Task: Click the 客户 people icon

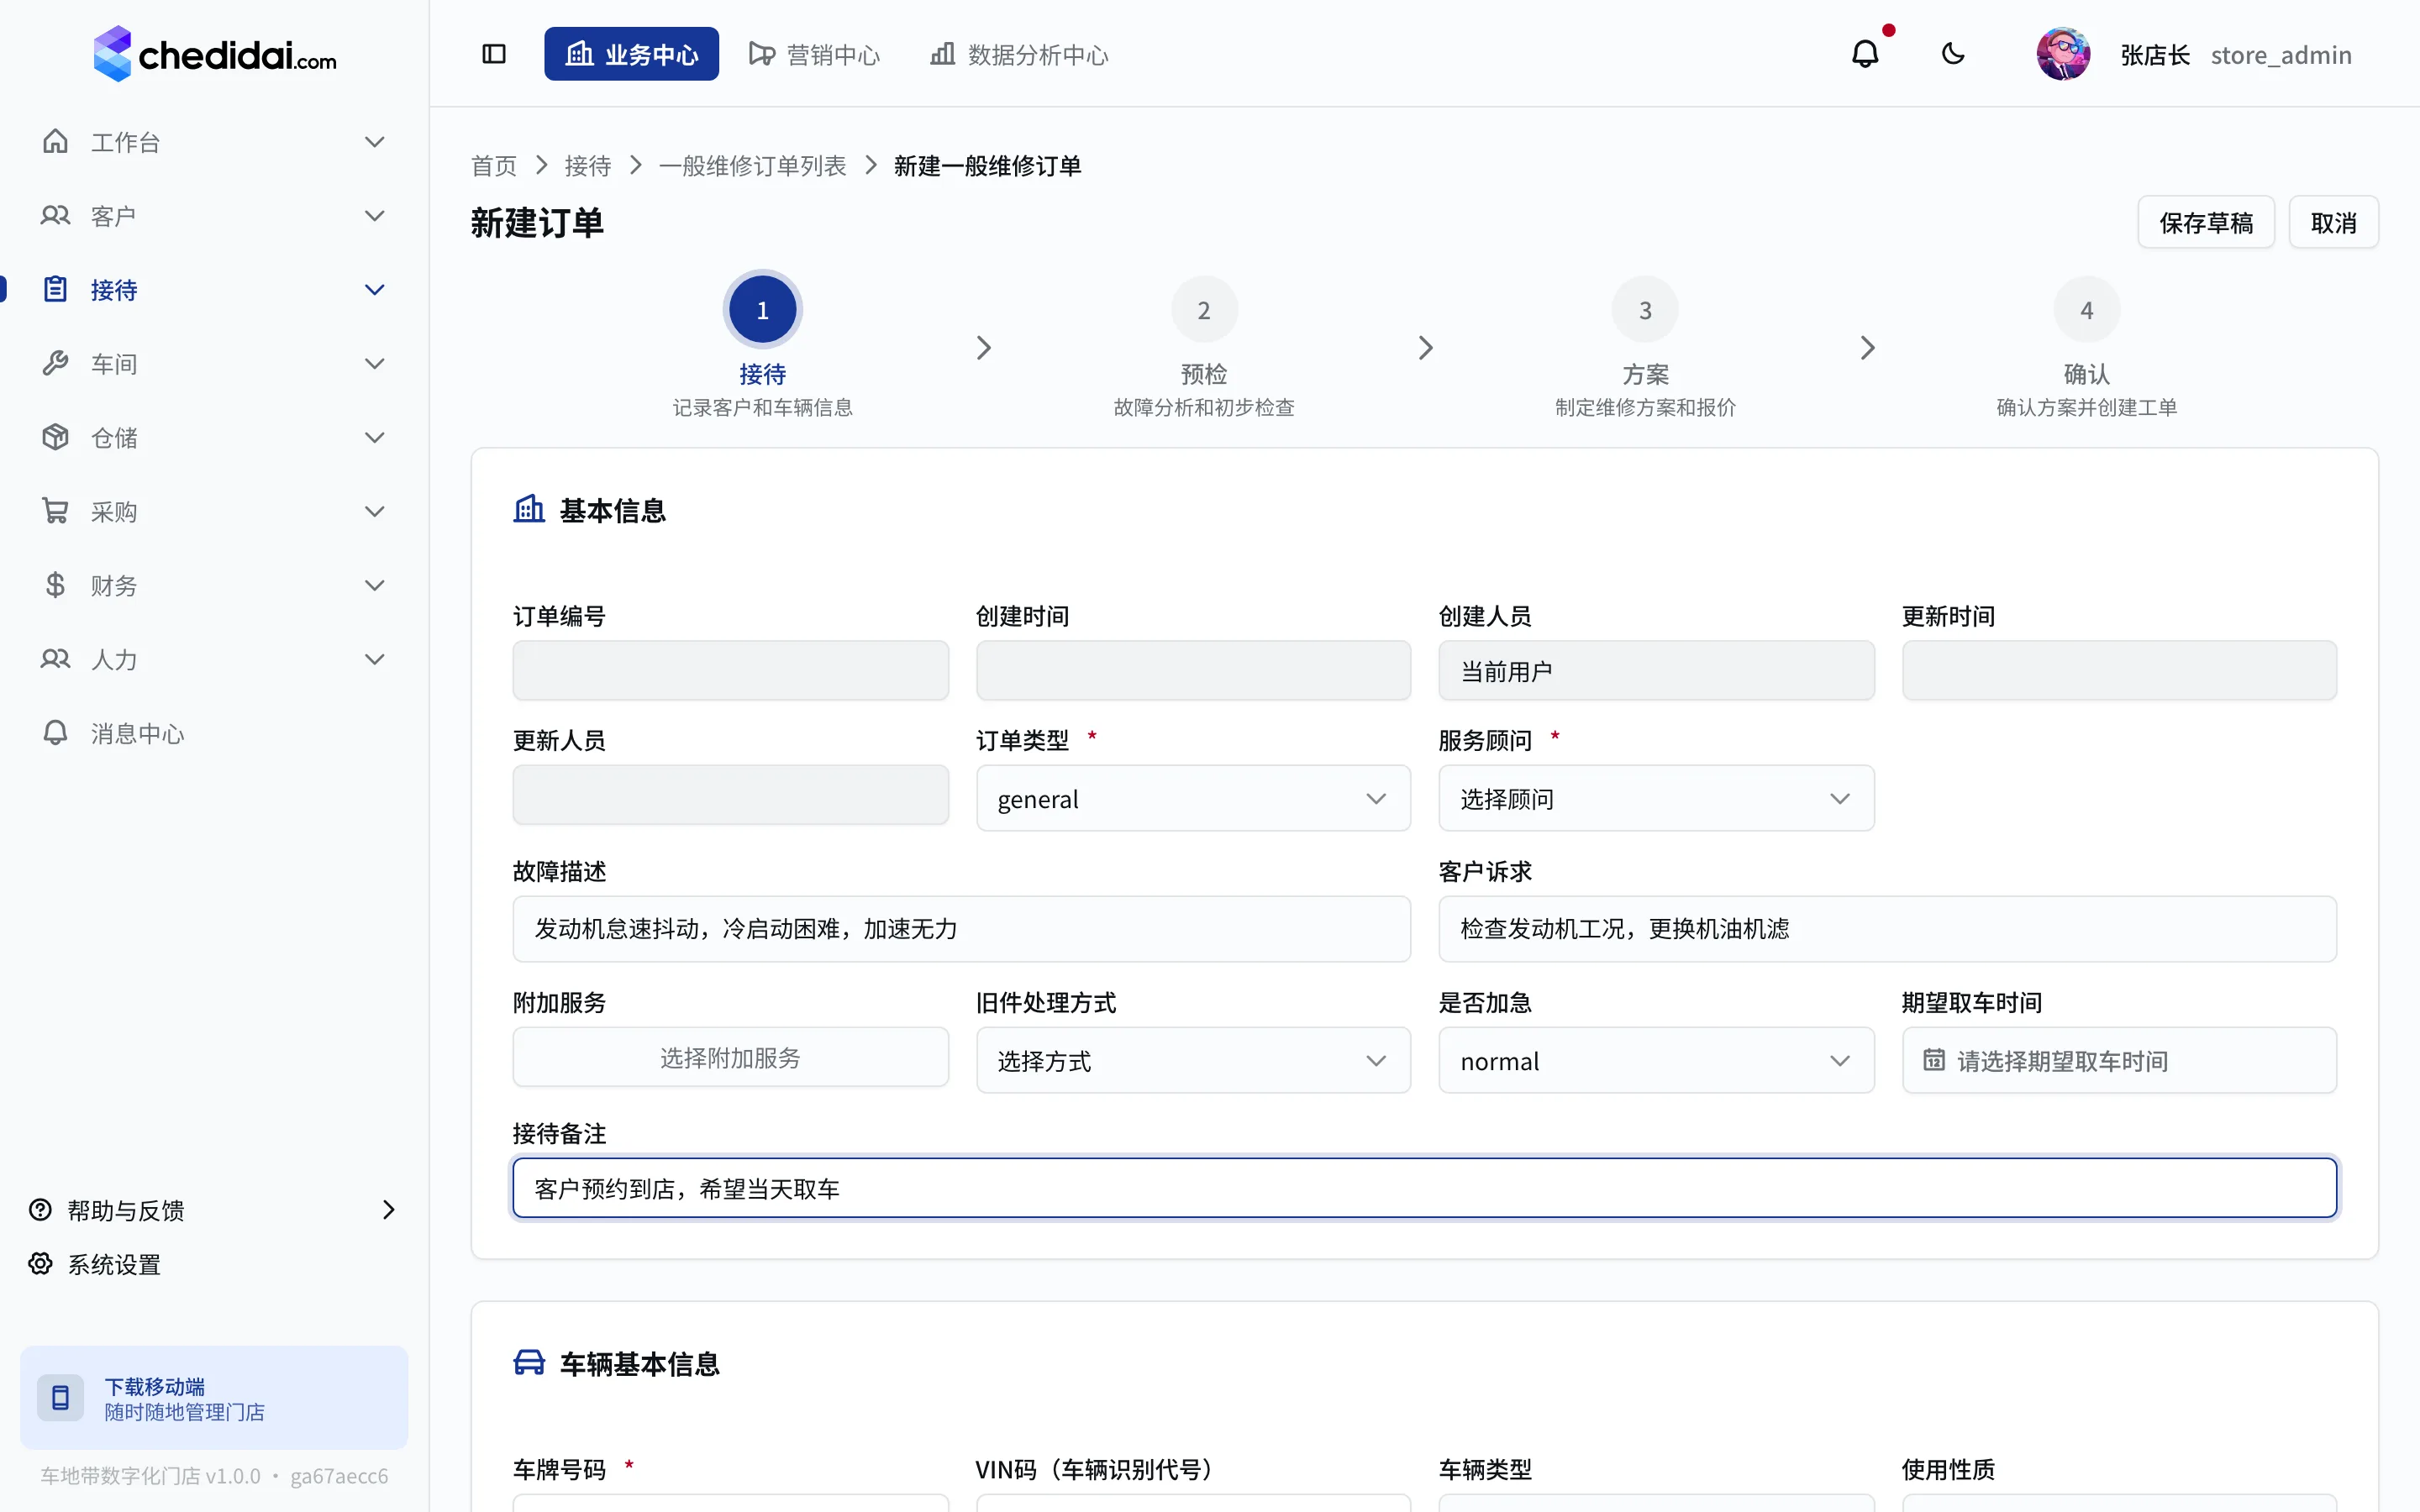Action: (x=55, y=215)
